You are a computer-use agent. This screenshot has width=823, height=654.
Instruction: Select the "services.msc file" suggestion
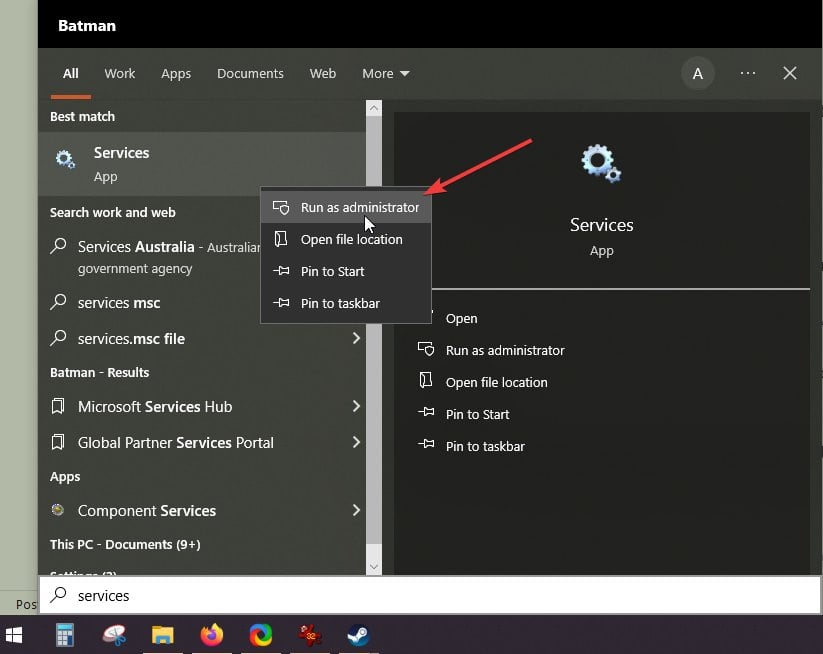click(x=202, y=339)
